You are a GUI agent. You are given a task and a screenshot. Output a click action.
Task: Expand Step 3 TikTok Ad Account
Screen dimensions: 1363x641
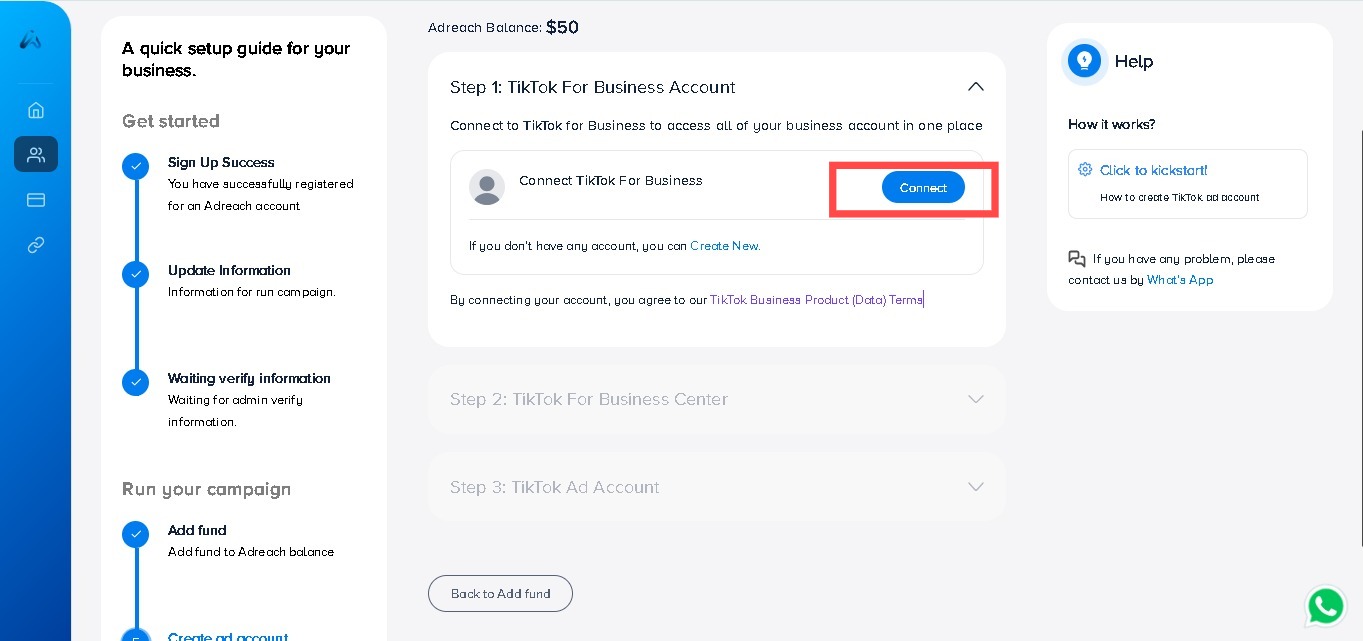pyautogui.click(x=976, y=487)
